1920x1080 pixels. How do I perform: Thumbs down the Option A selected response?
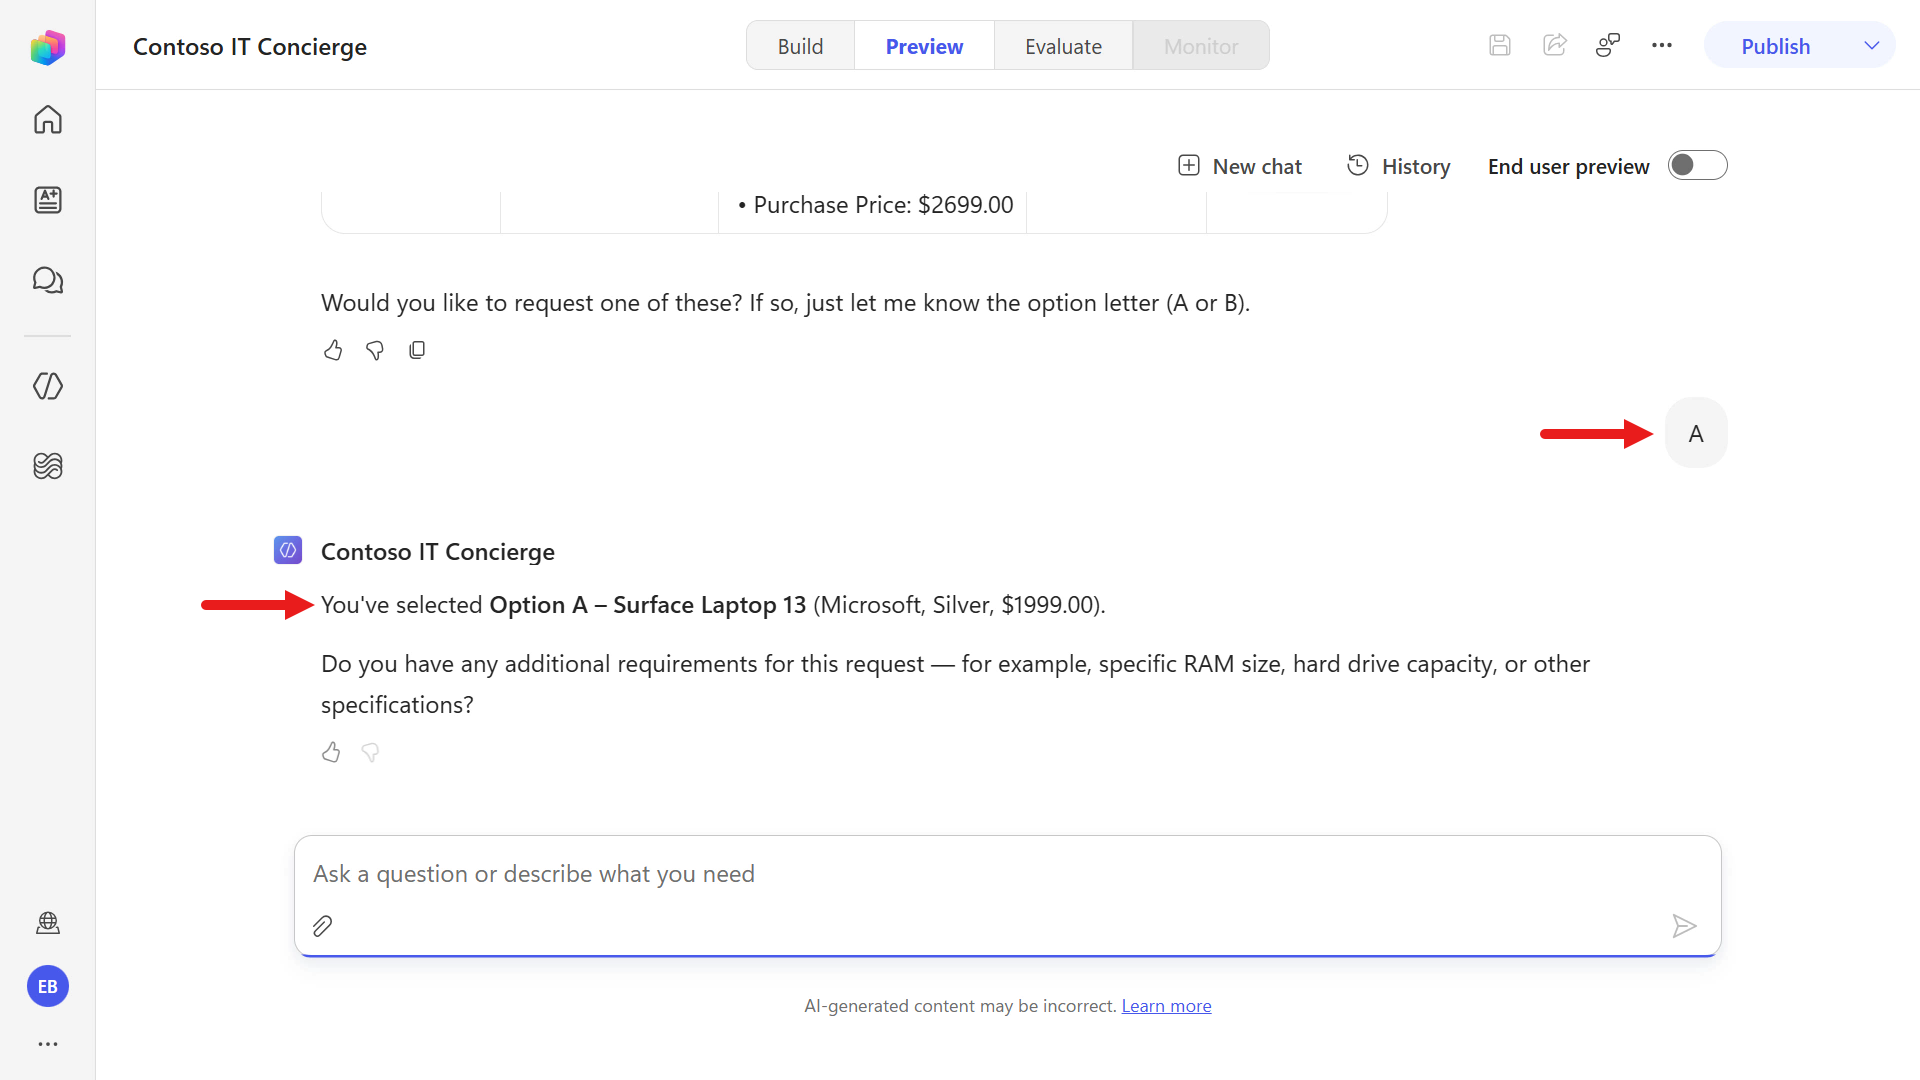click(x=370, y=752)
